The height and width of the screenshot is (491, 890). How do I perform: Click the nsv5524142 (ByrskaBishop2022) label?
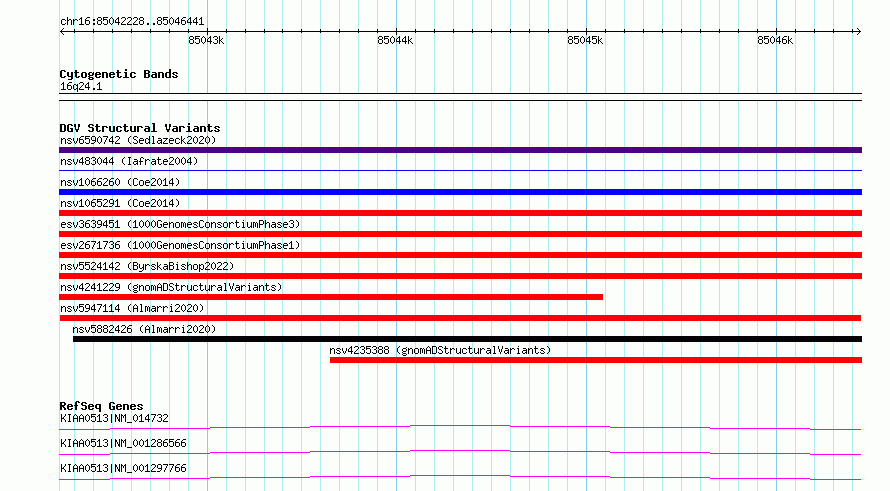click(147, 266)
